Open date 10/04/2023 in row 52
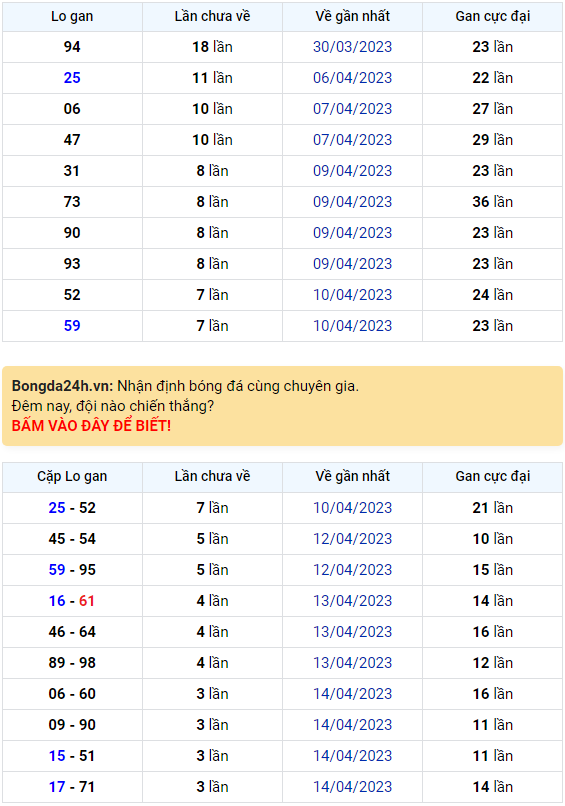The width and height of the screenshot is (565, 806). [353, 295]
